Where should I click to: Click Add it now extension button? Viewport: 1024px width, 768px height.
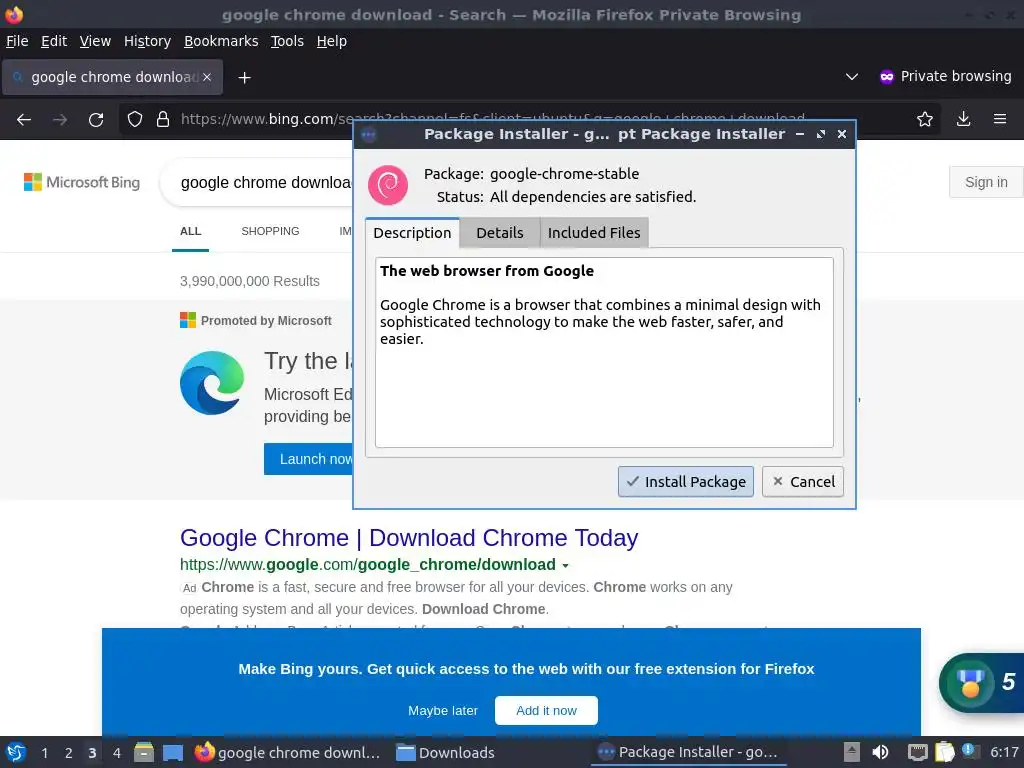pyautogui.click(x=546, y=711)
